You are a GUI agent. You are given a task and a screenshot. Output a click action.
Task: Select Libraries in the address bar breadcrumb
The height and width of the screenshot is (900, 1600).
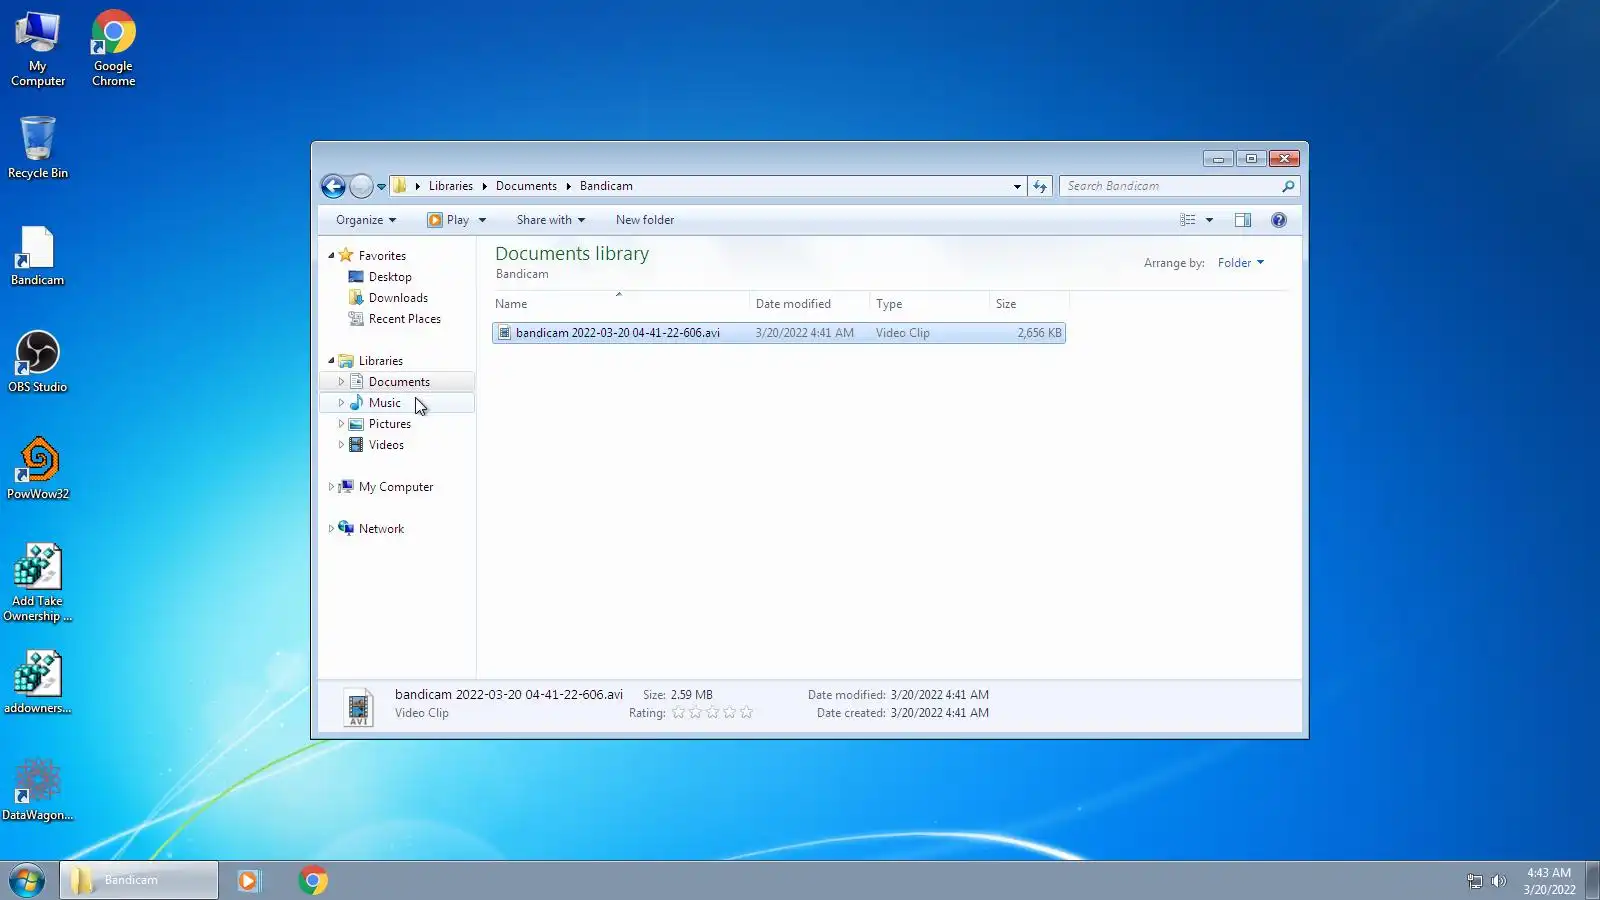tap(451, 186)
